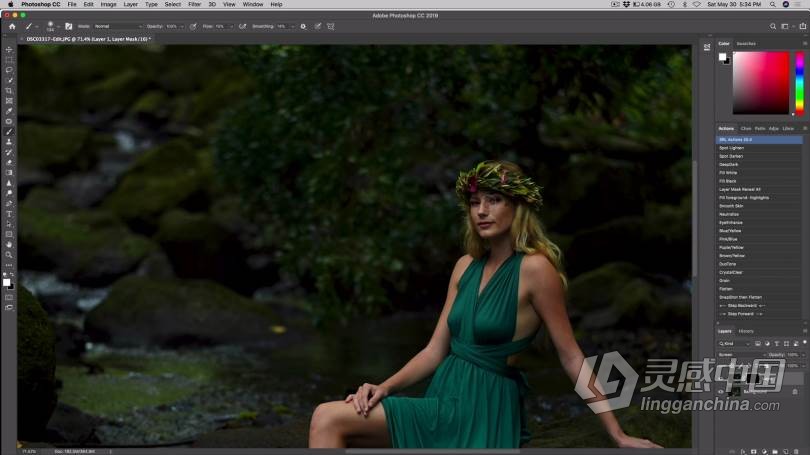Image resolution: width=810 pixels, height=455 pixels.
Task: Open smoothing options gear icon
Action: (303, 26)
